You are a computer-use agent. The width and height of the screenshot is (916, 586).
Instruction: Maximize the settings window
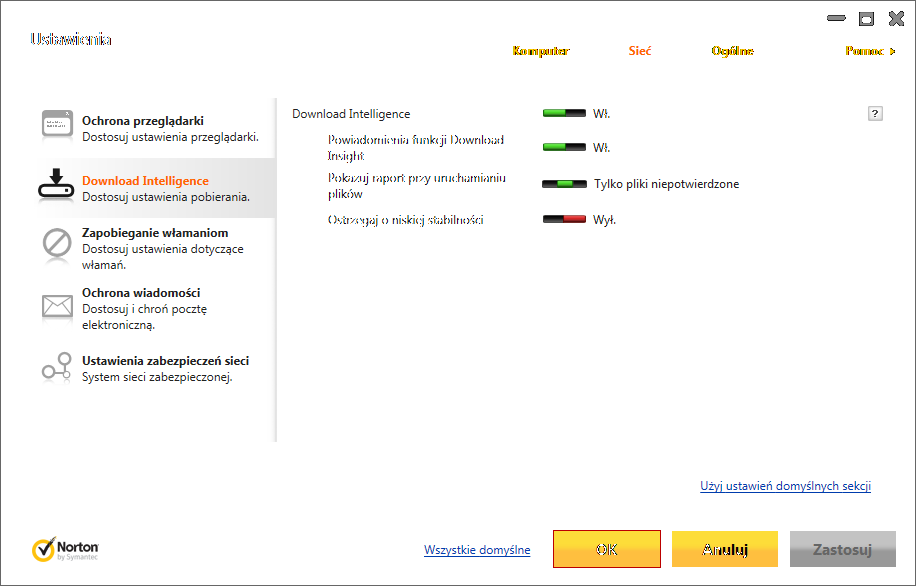tap(866, 19)
